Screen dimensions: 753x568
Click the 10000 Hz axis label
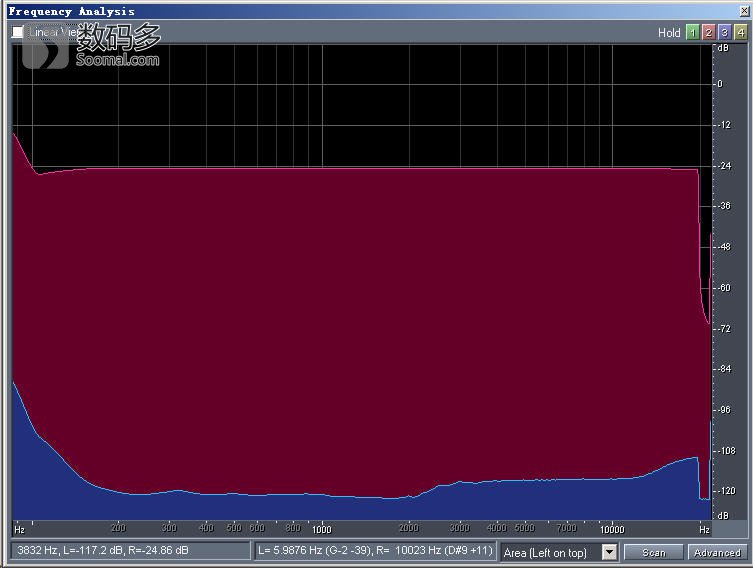point(612,529)
